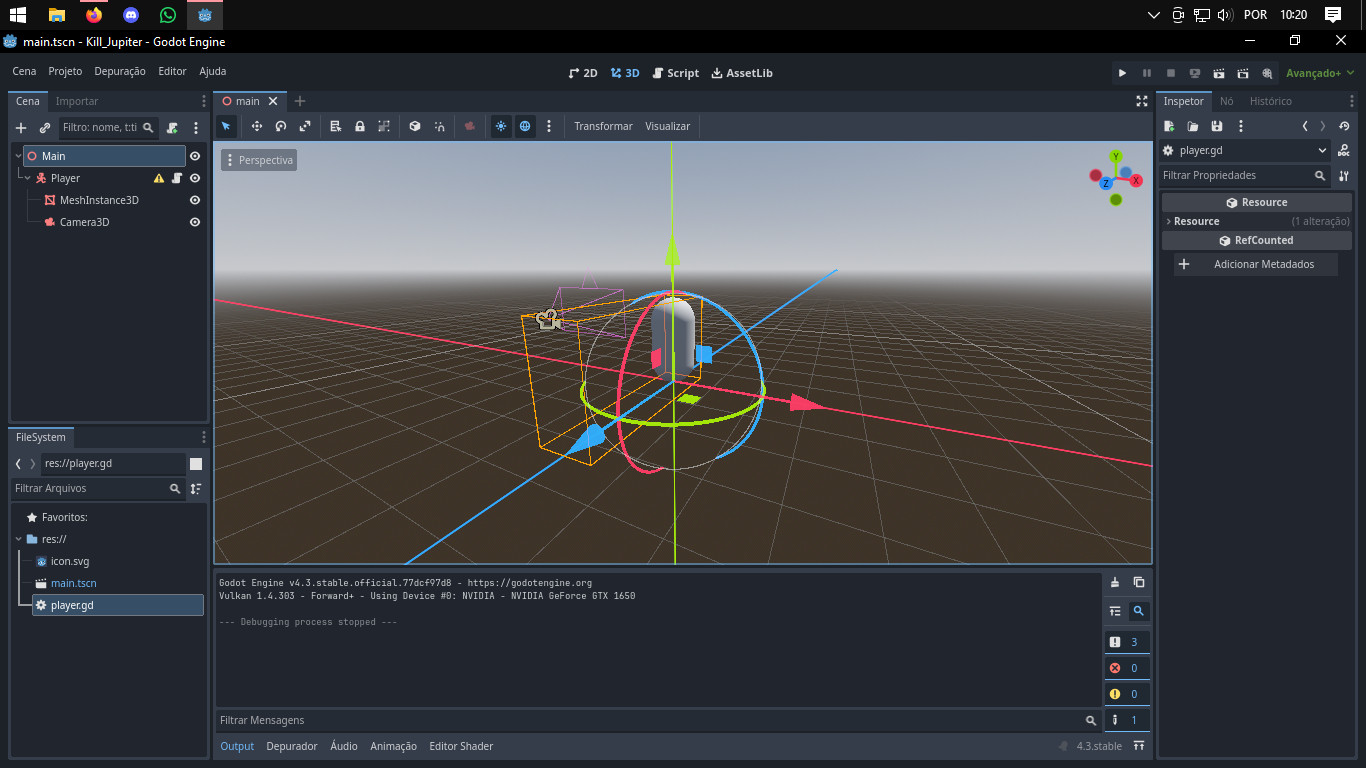Open the player.gd resource dropdown
Viewport: 1366px width, 768px height.
[x=1245, y=151]
